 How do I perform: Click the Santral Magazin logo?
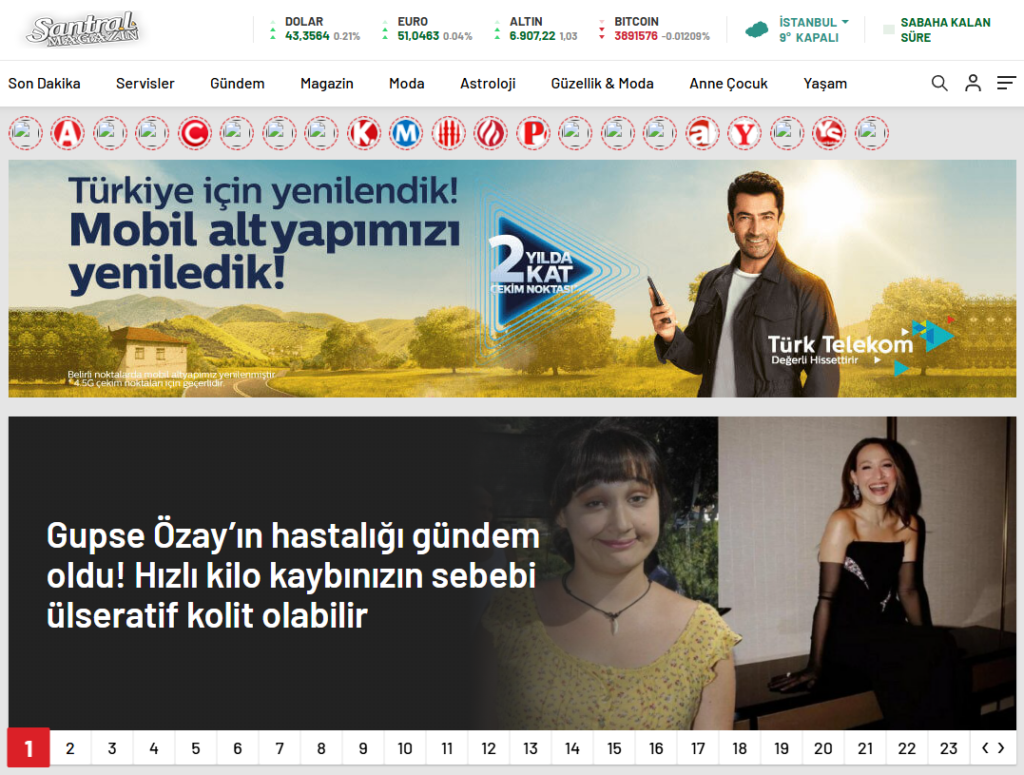[x=82, y=30]
